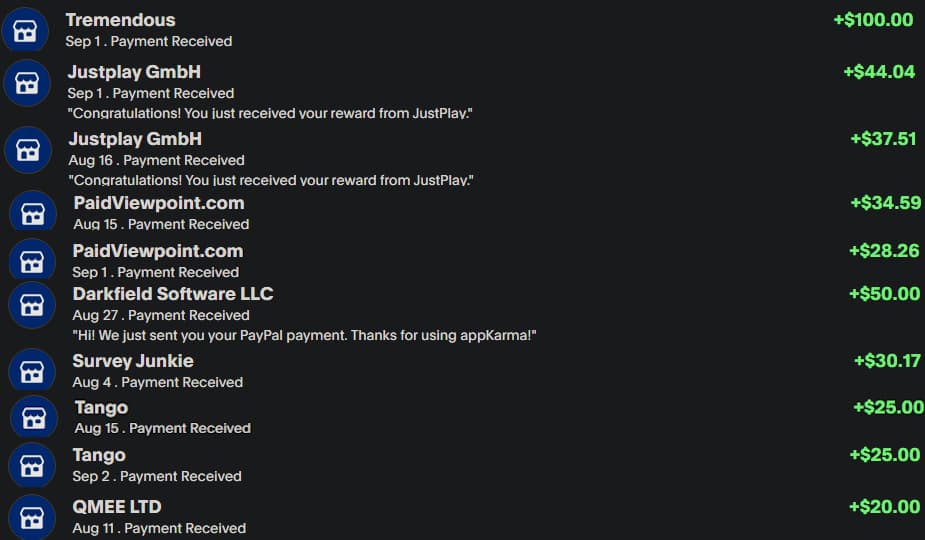The image size is (925, 540).
Task: Open the QMEE LTD merchant name
Action: click(117, 507)
